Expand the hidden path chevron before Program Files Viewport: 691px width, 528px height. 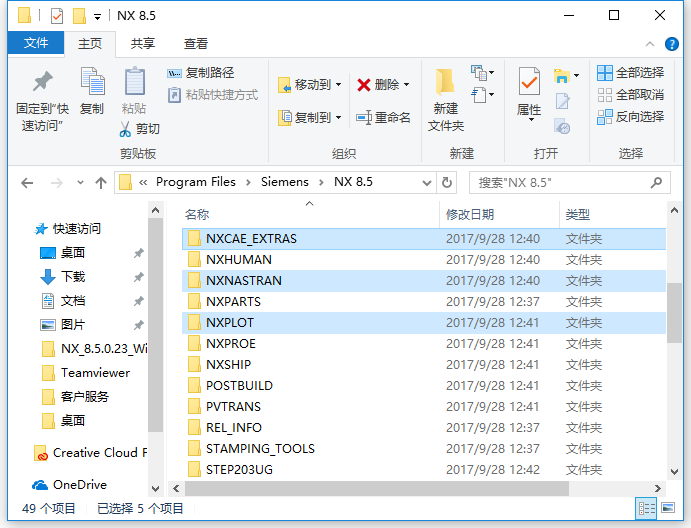pos(143,182)
